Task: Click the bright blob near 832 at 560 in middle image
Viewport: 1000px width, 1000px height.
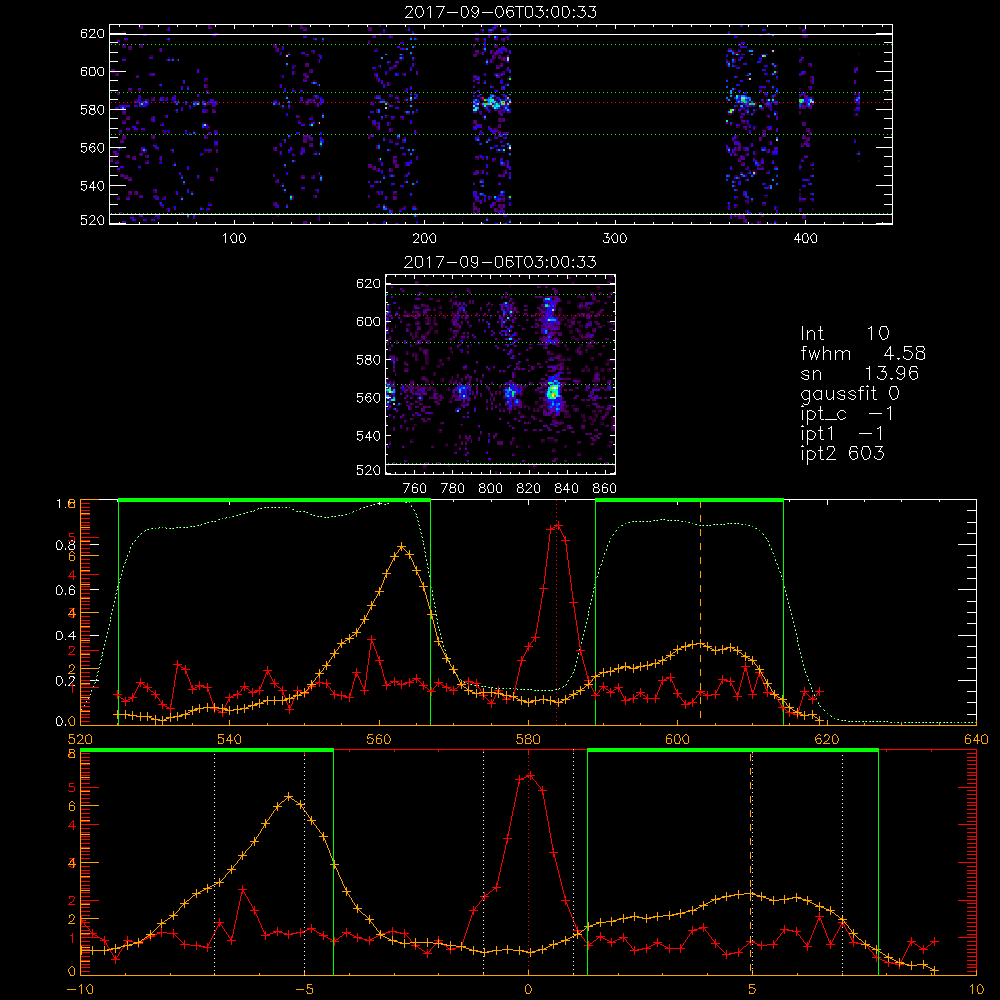Action: 553,392
